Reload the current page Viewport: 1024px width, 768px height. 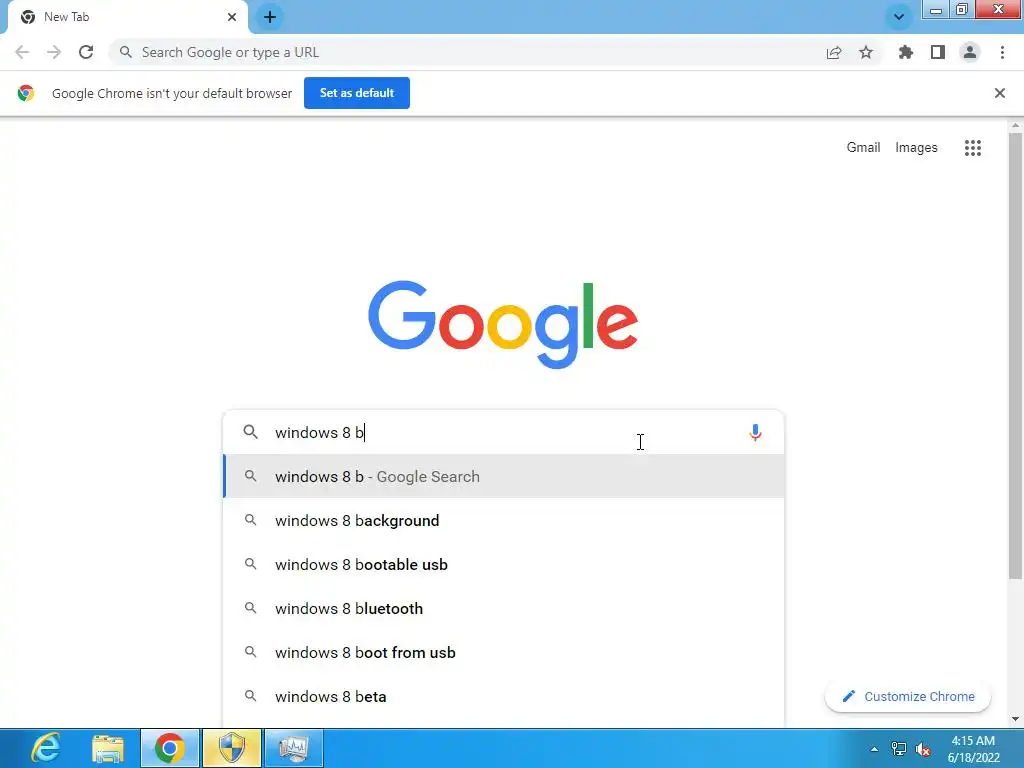86,52
